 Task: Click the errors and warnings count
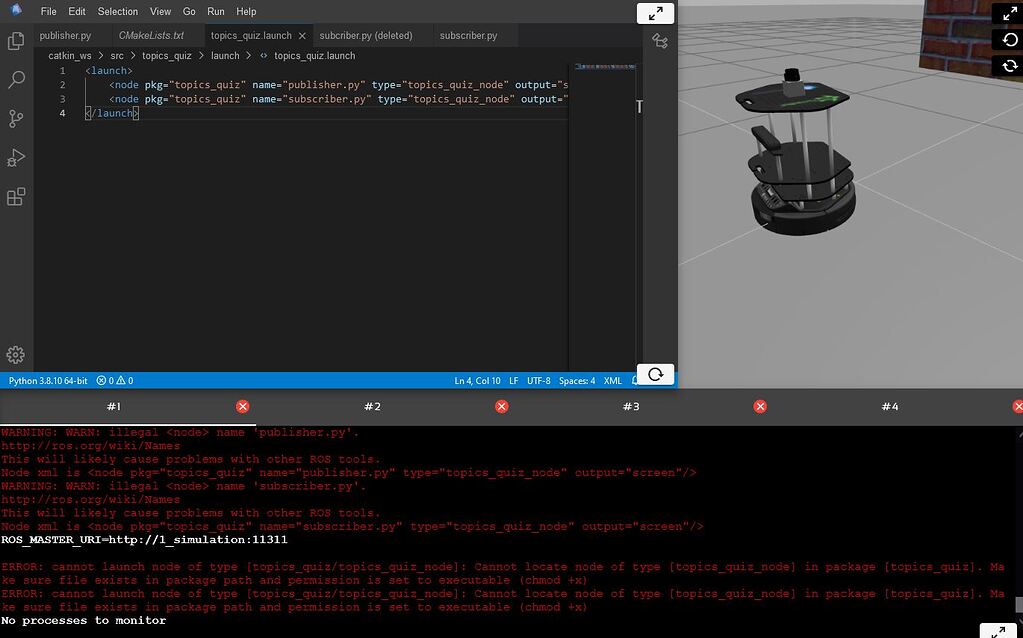click(x=116, y=381)
